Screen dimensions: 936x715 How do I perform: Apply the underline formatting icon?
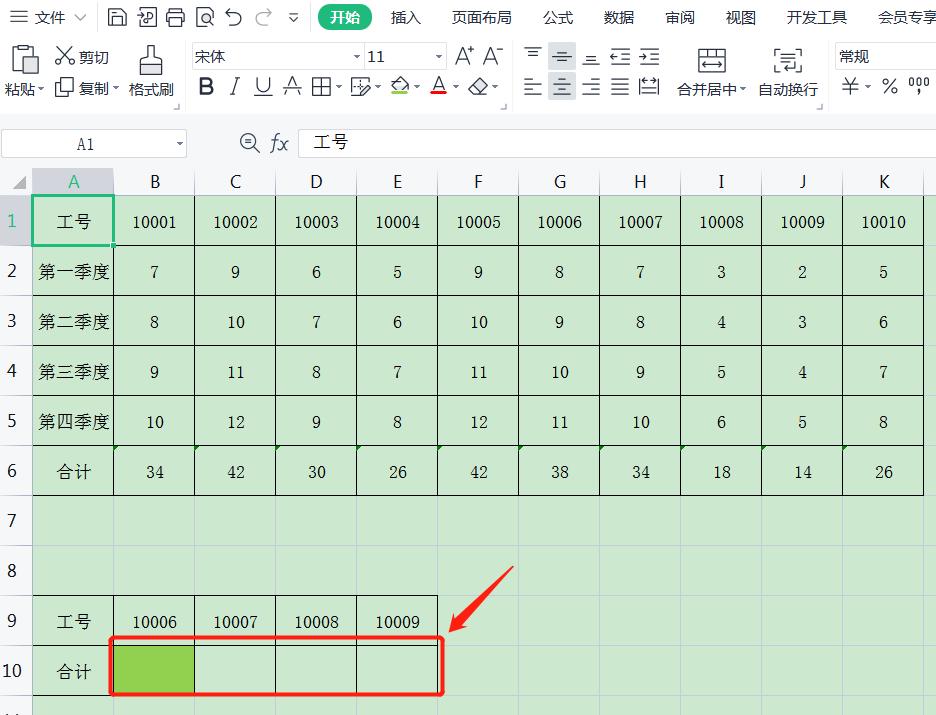click(262, 87)
